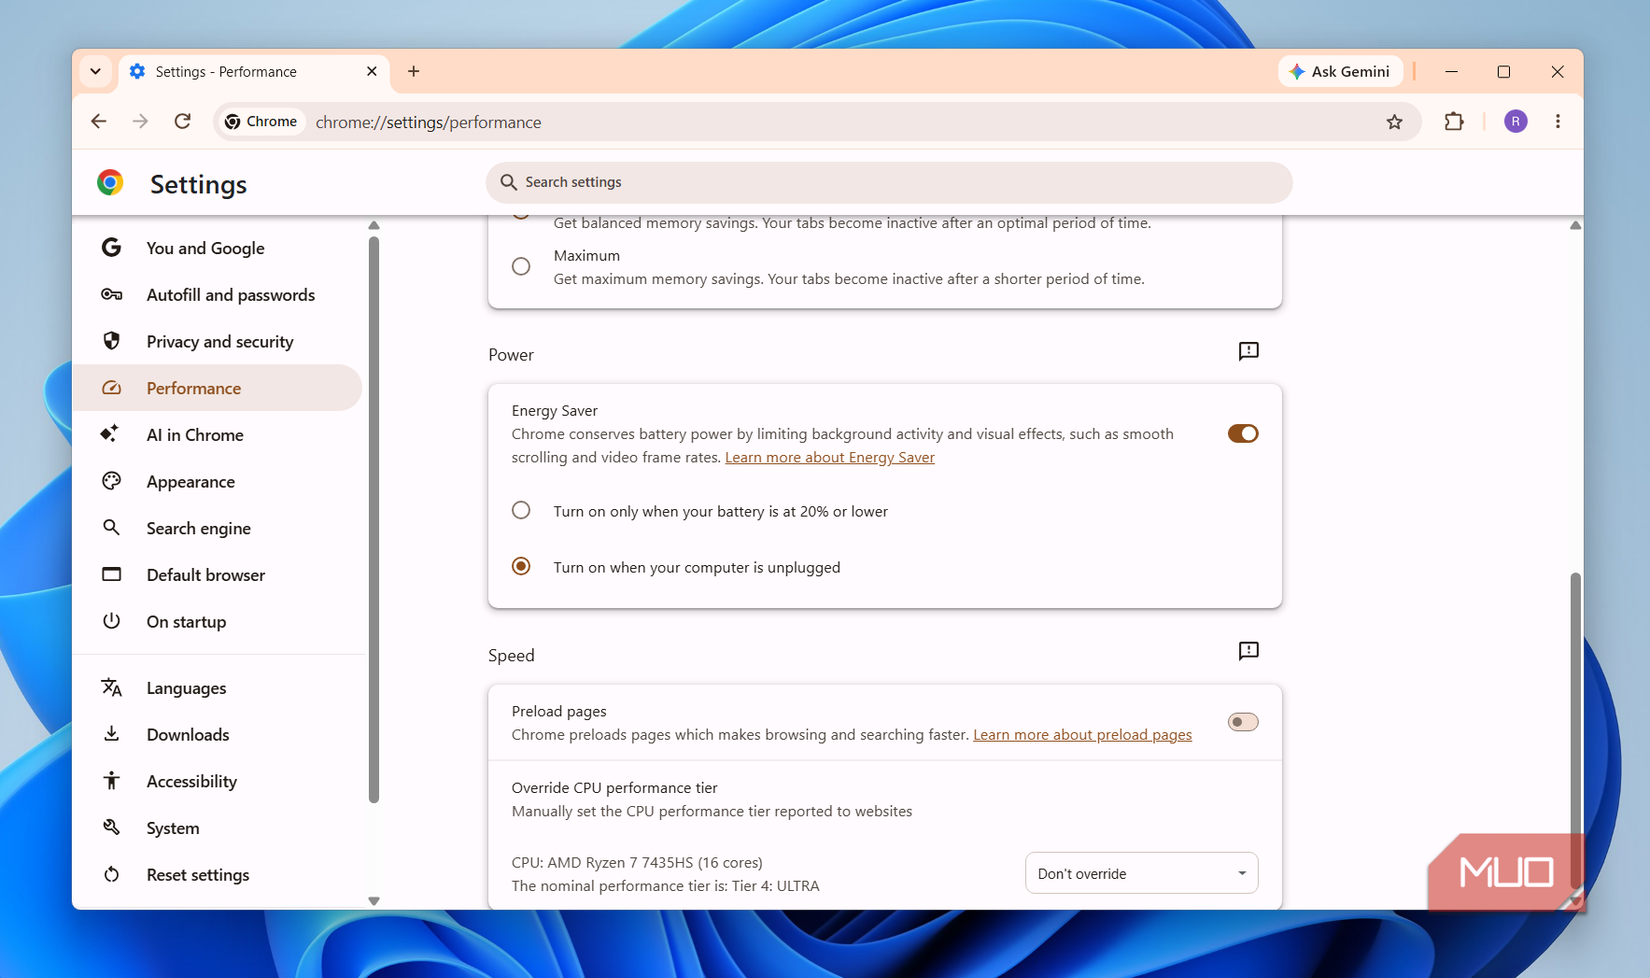Screen dimensions: 1650x978
Task: Open Learn more about Energy Saver link
Action: 830,457
